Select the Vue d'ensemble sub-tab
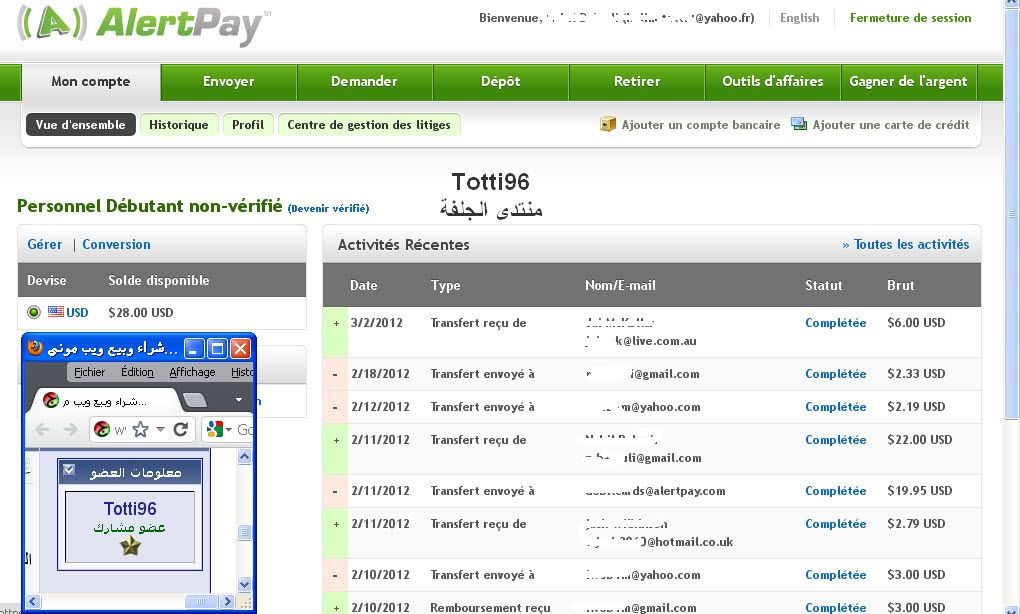Image resolution: width=1020 pixels, height=614 pixels. coord(81,124)
